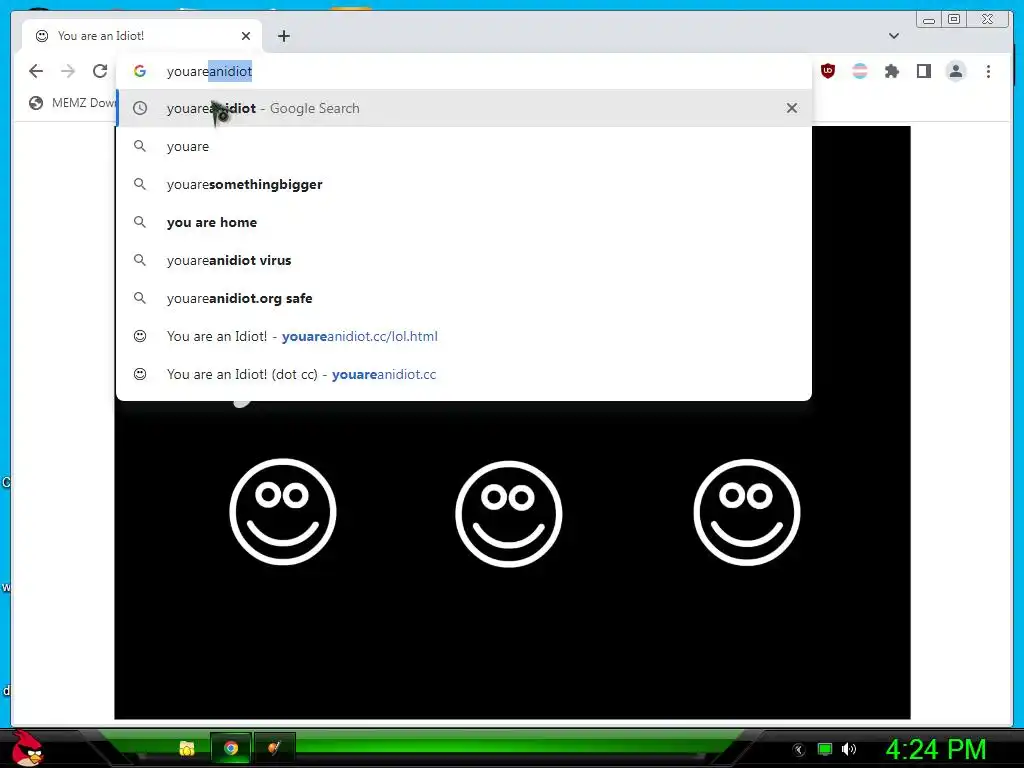Close the You are an Idiot tab
The width and height of the screenshot is (1024, 768).
tap(246, 36)
